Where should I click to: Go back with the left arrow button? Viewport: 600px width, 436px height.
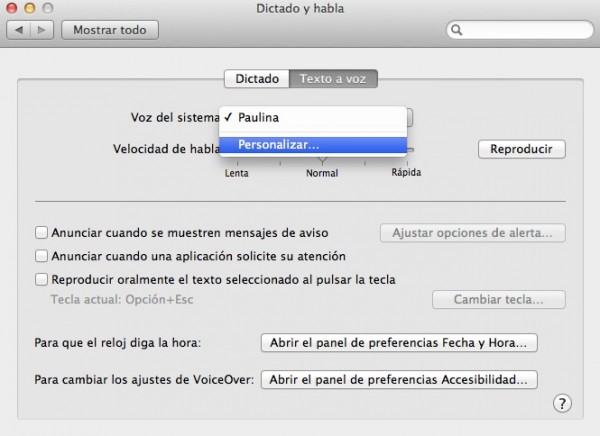[x=19, y=30]
